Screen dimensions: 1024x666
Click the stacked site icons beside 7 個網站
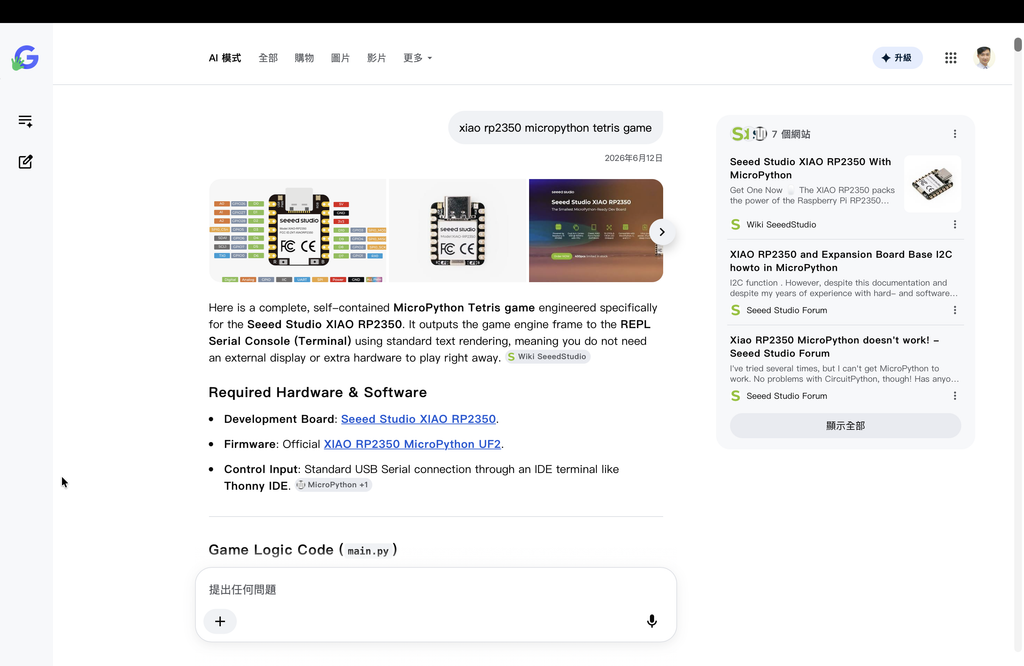click(x=748, y=134)
